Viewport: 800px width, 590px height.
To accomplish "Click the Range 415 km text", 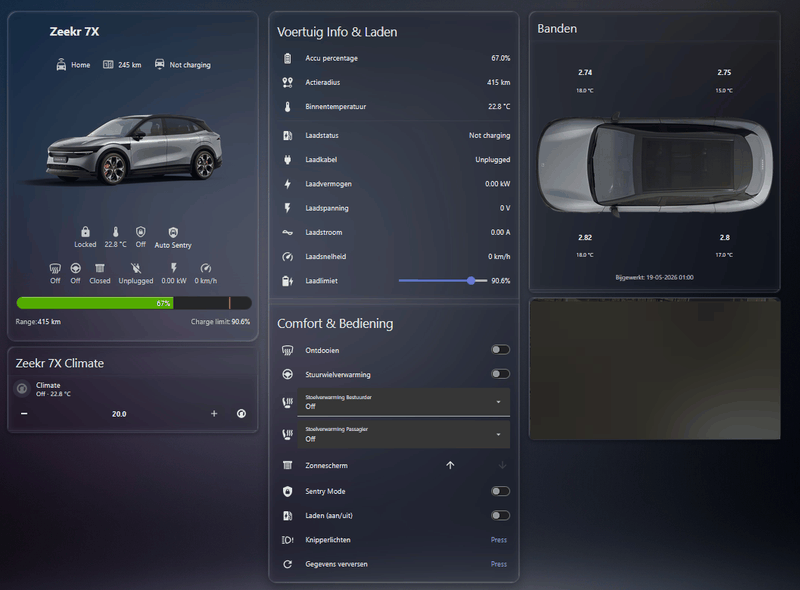I will coord(38,322).
